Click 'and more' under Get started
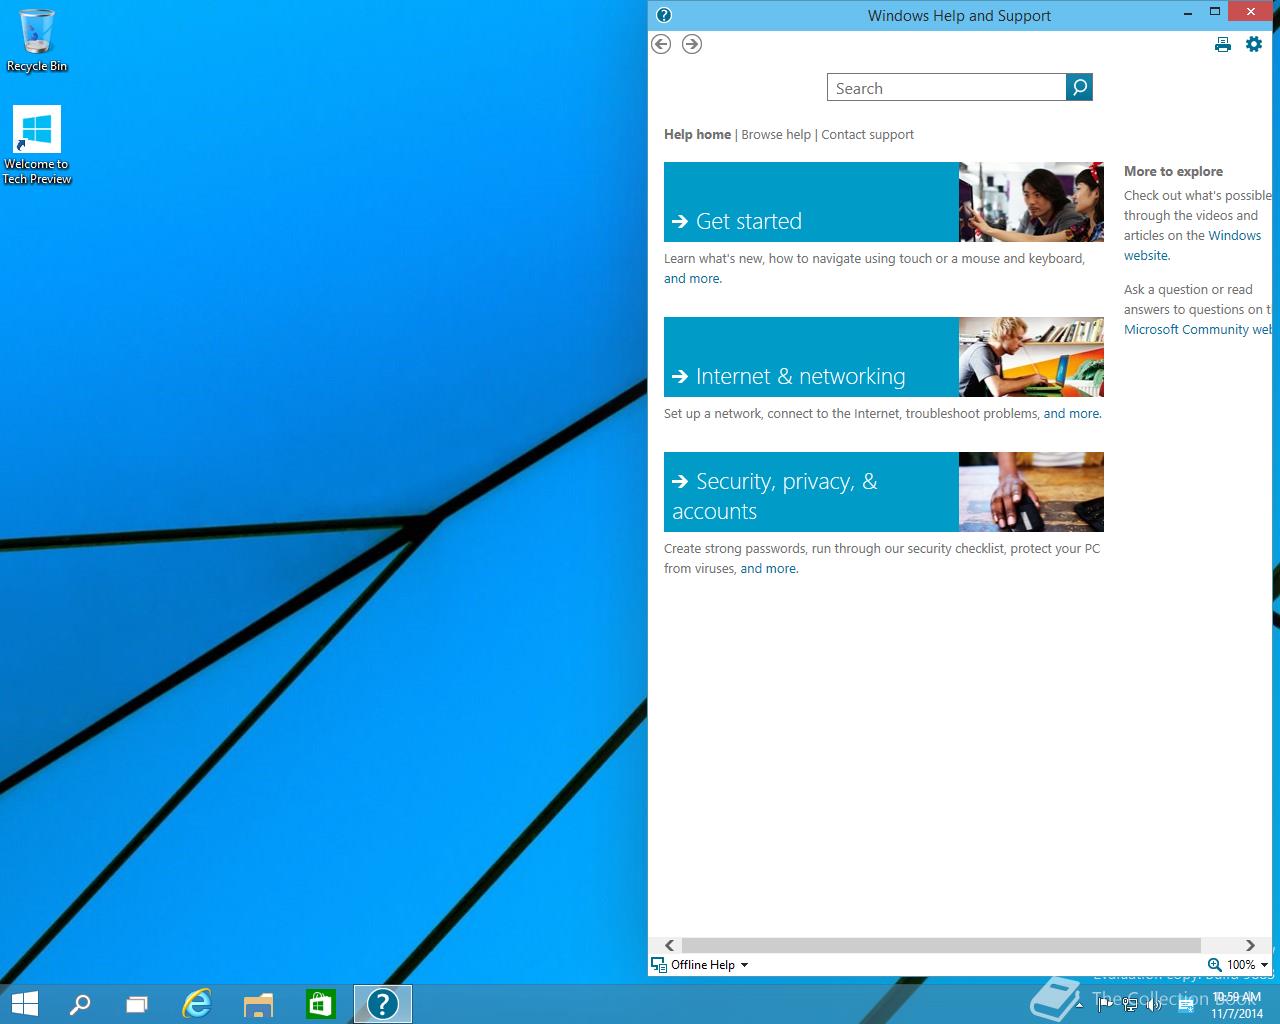 click(x=692, y=279)
